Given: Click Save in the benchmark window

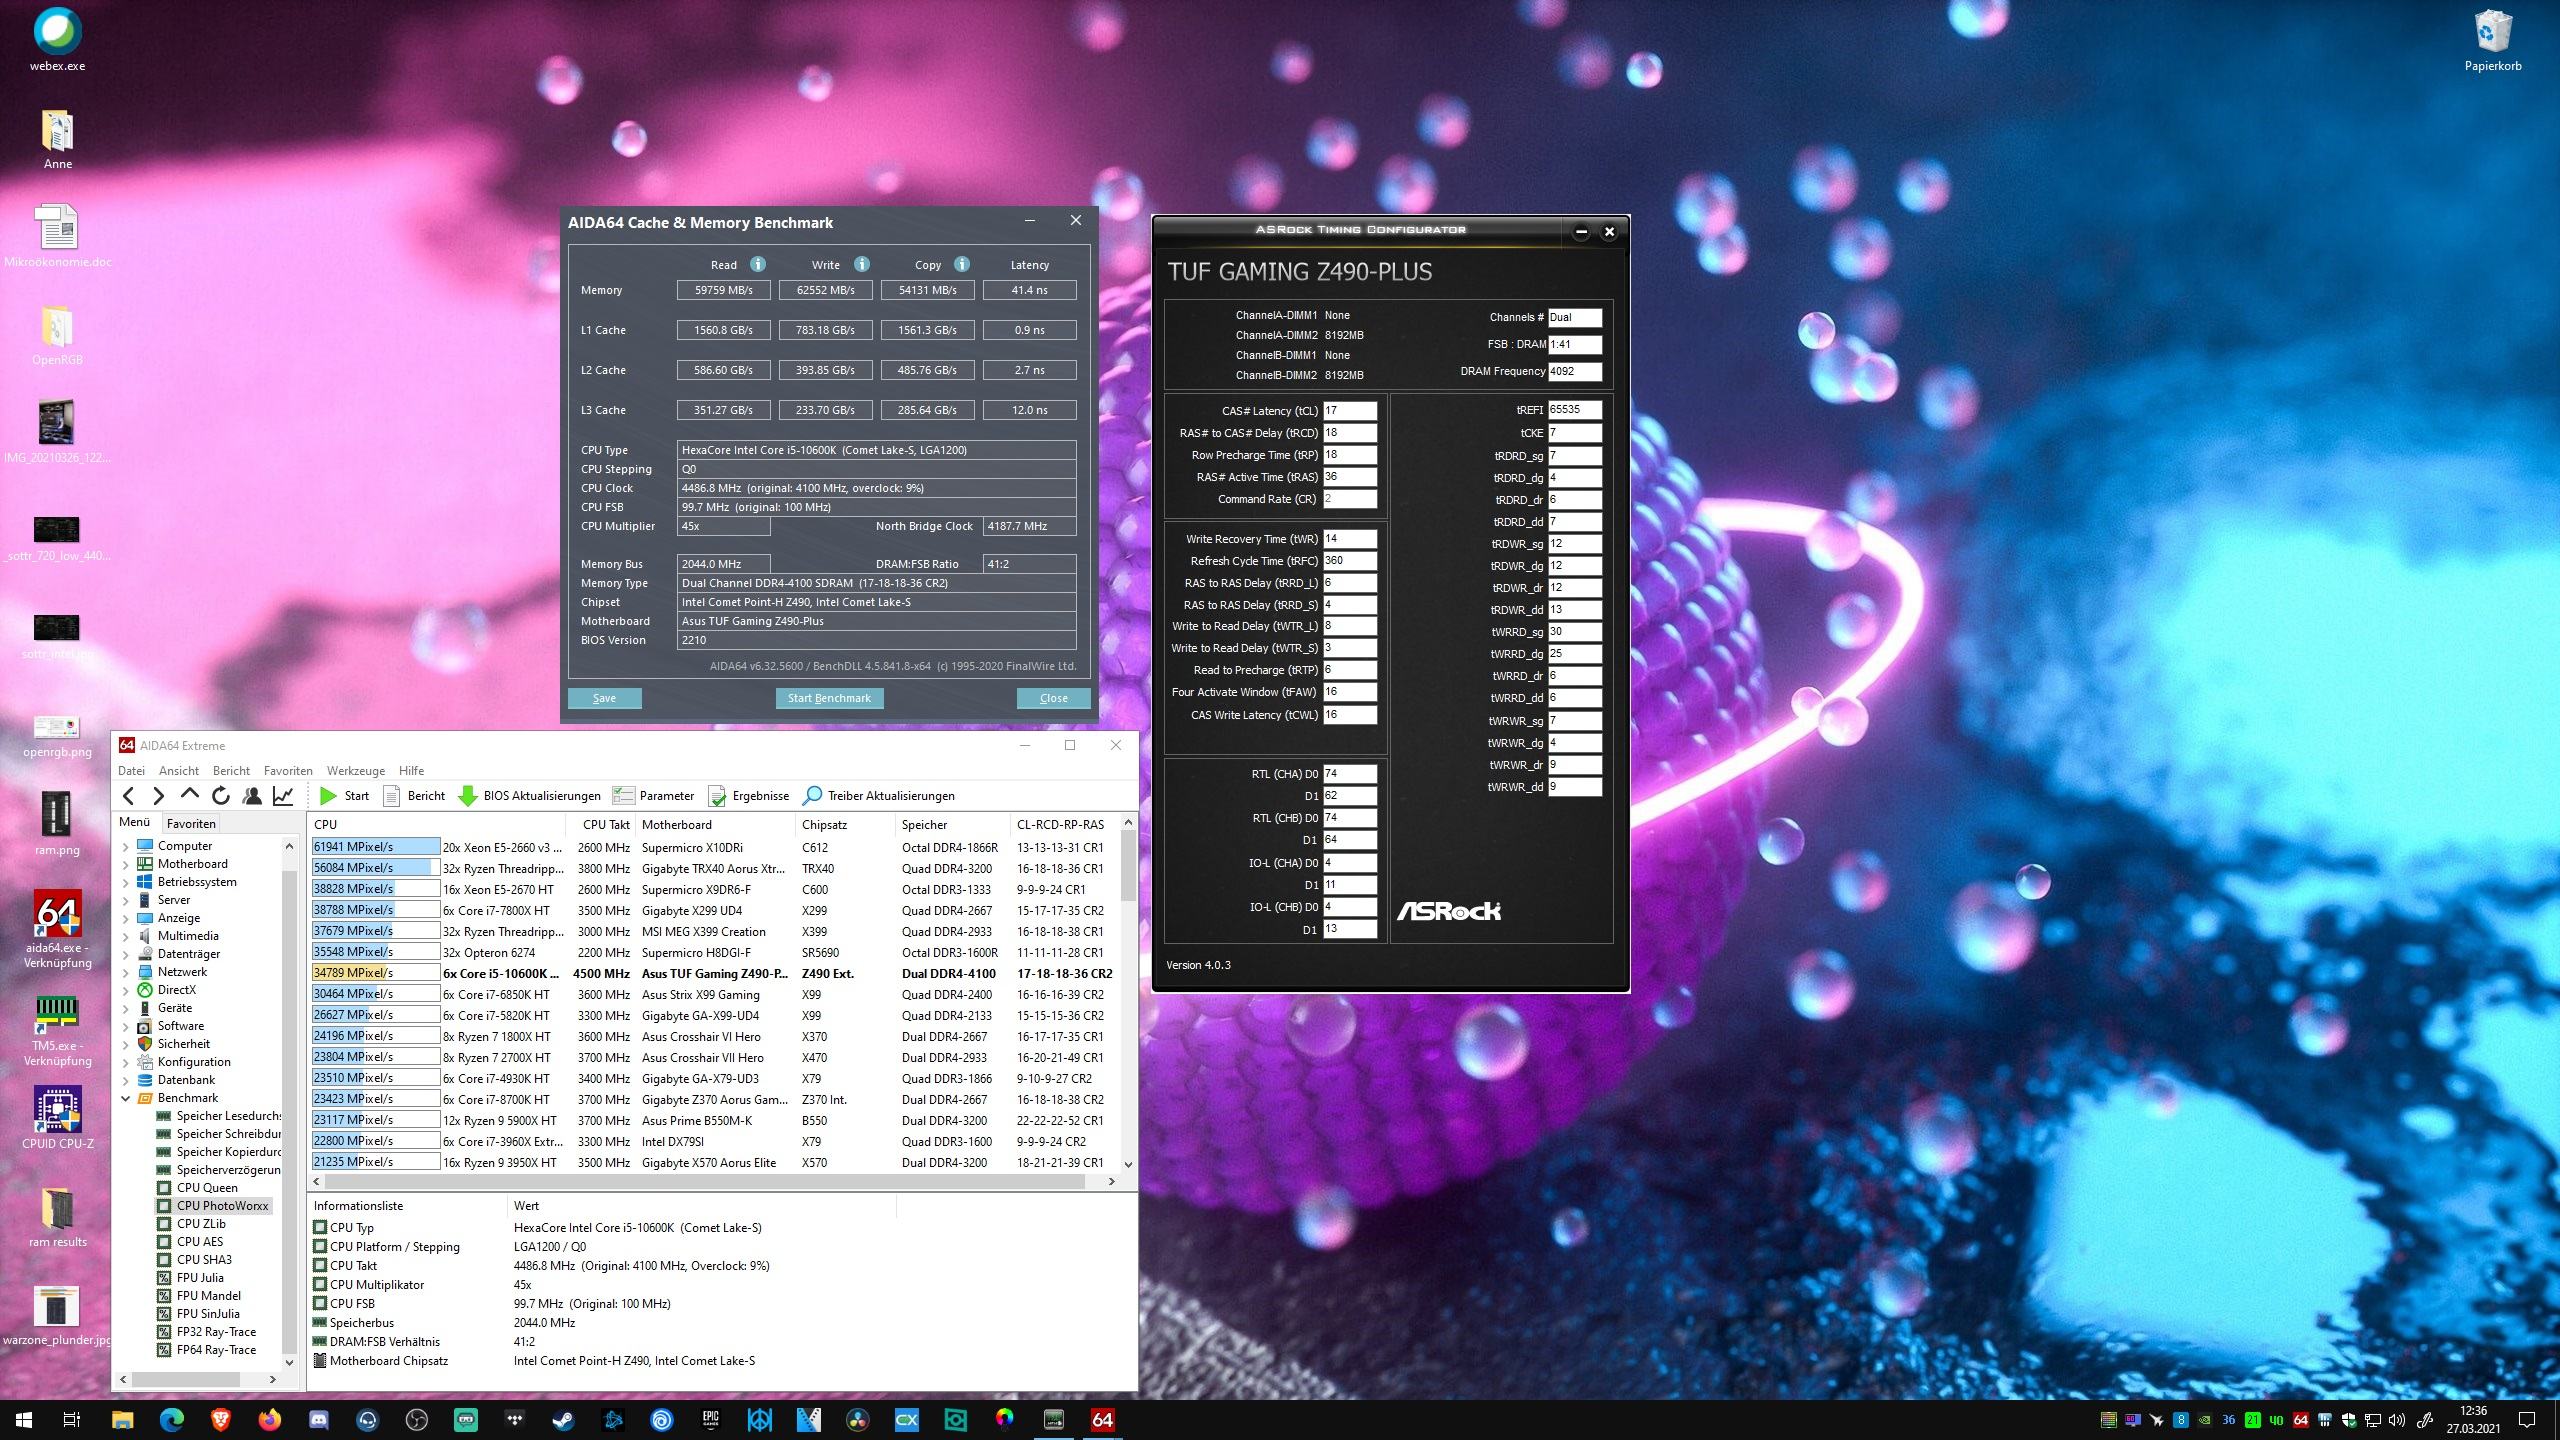Looking at the screenshot, I should 604,698.
